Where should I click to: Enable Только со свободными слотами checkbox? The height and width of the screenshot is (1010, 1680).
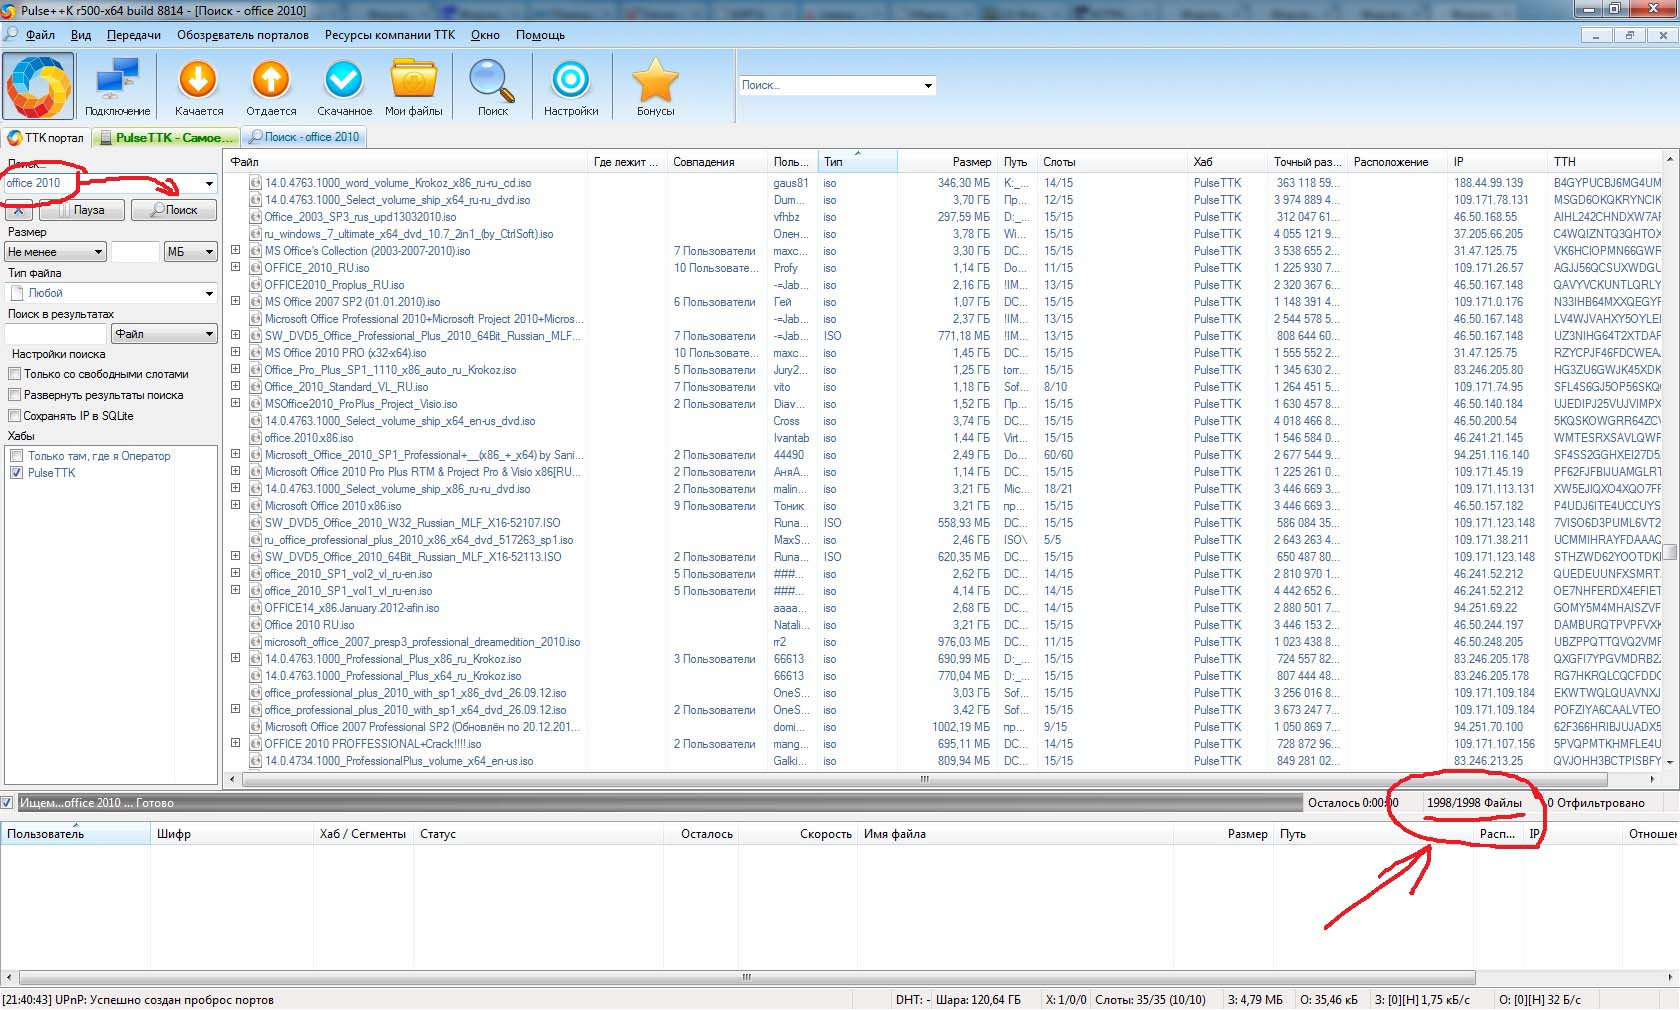[x=15, y=374]
